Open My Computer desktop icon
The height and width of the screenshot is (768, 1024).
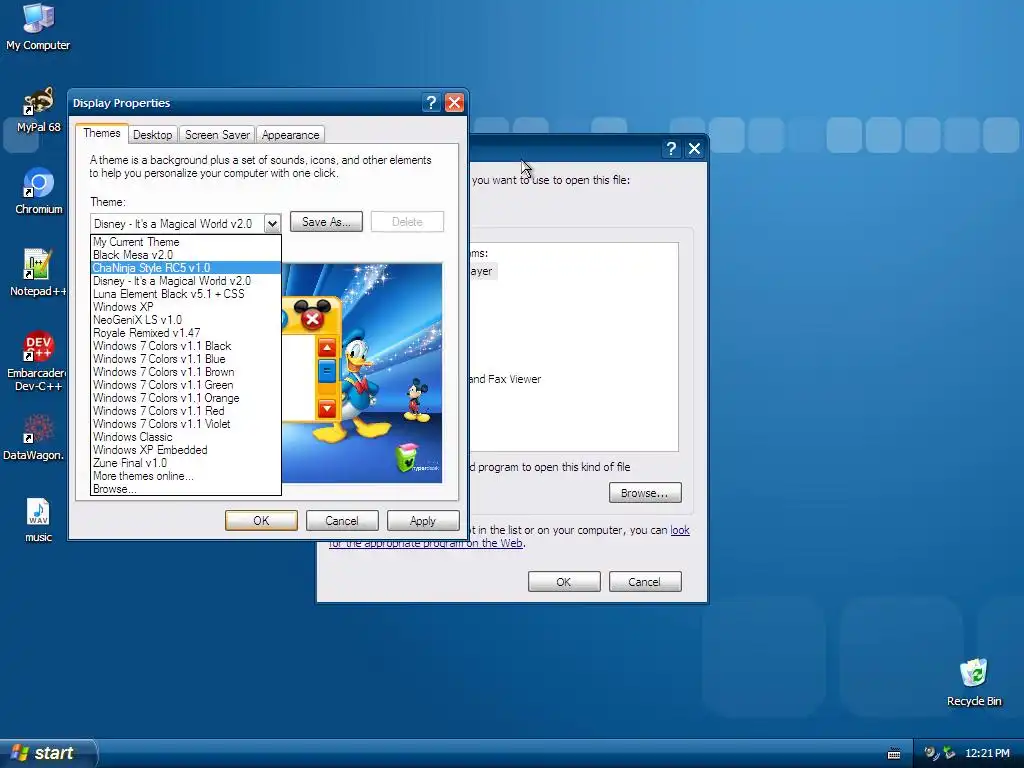click(x=38, y=26)
